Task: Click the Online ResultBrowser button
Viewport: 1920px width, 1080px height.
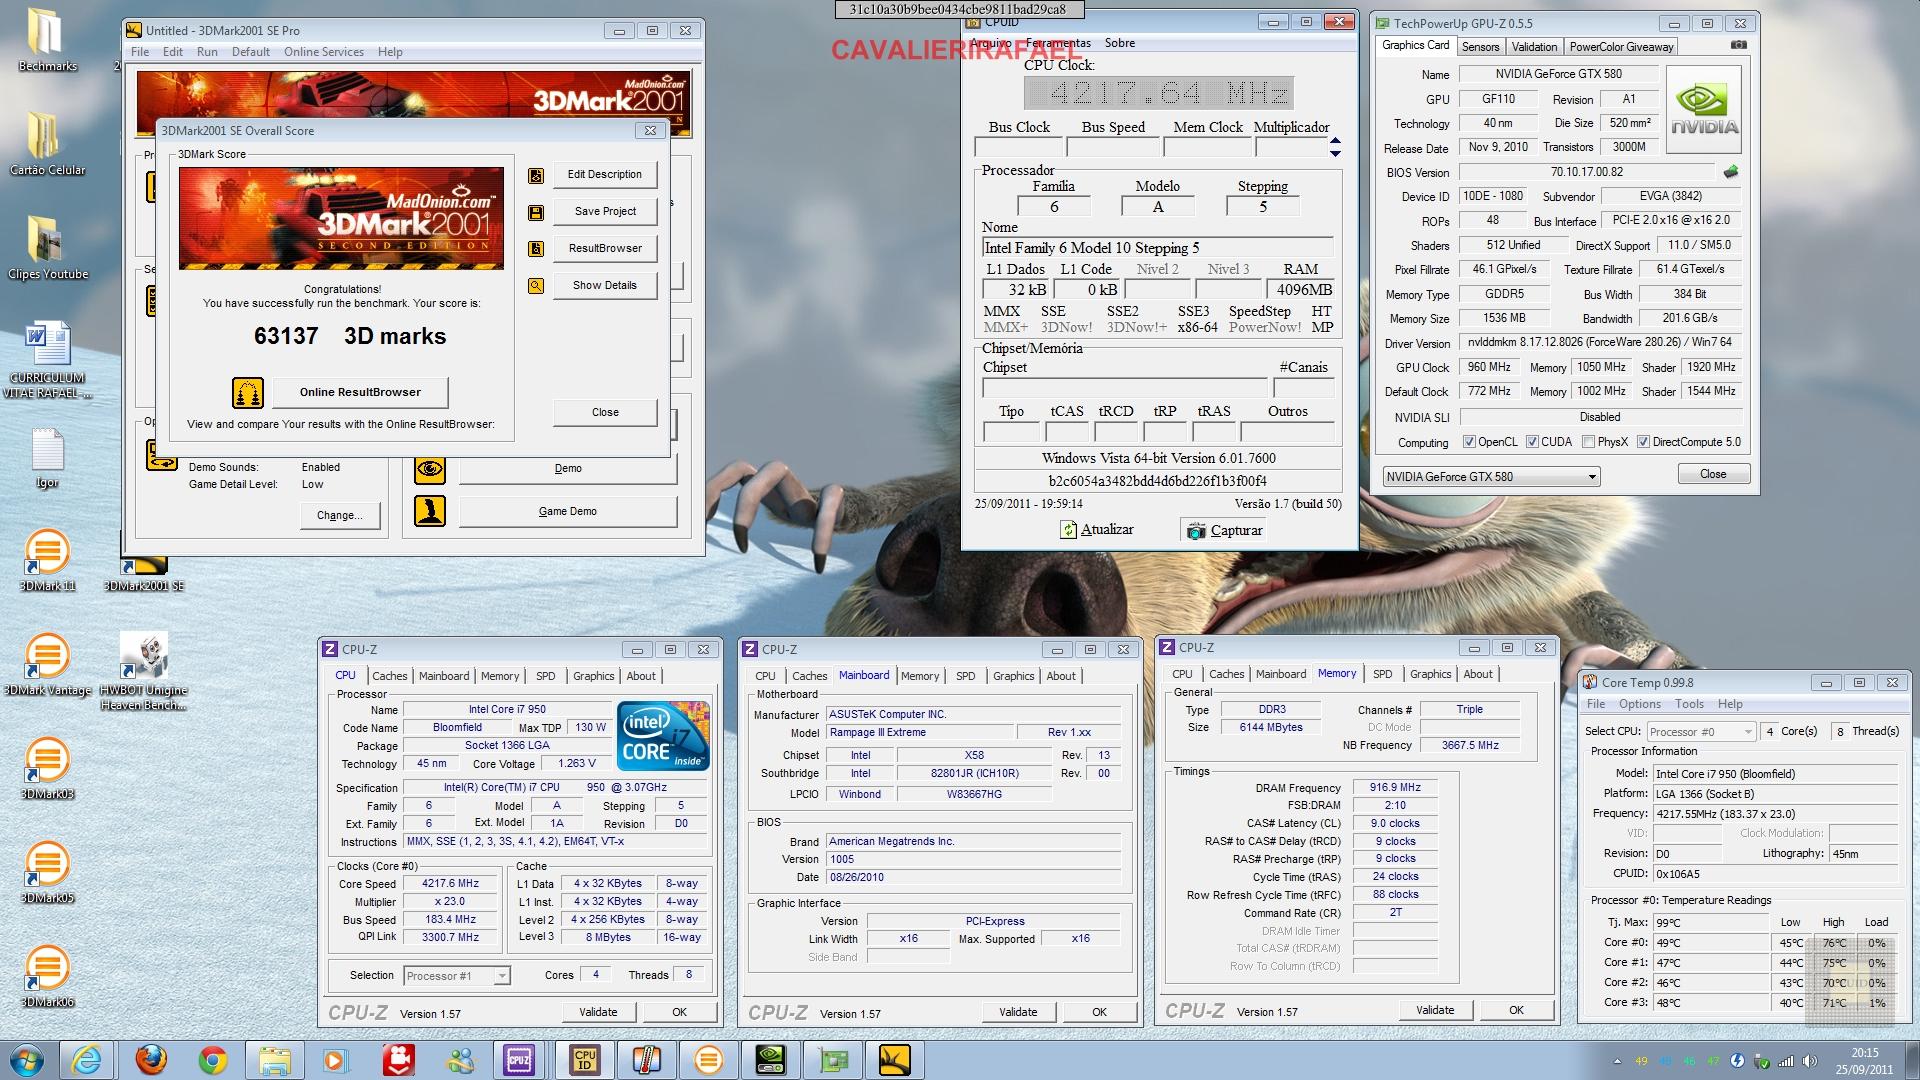Action: coord(360,392)
